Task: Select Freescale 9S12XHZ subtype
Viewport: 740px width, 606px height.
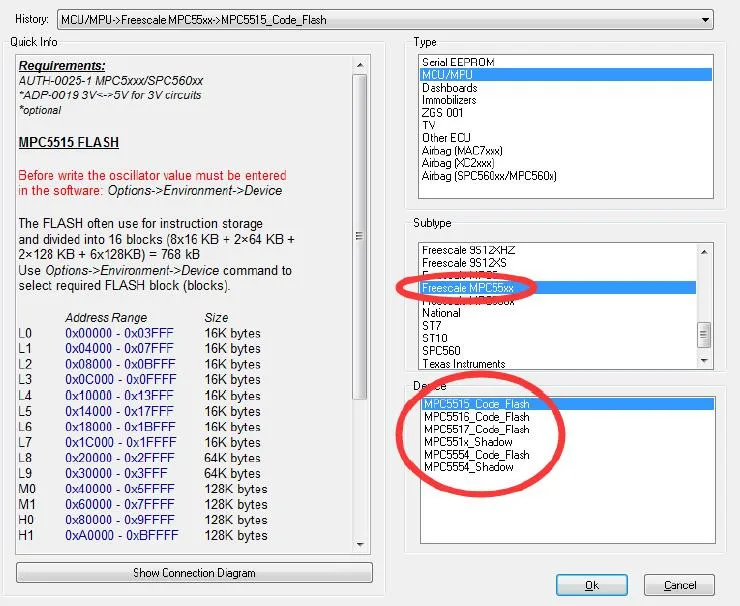Action: 468,250
